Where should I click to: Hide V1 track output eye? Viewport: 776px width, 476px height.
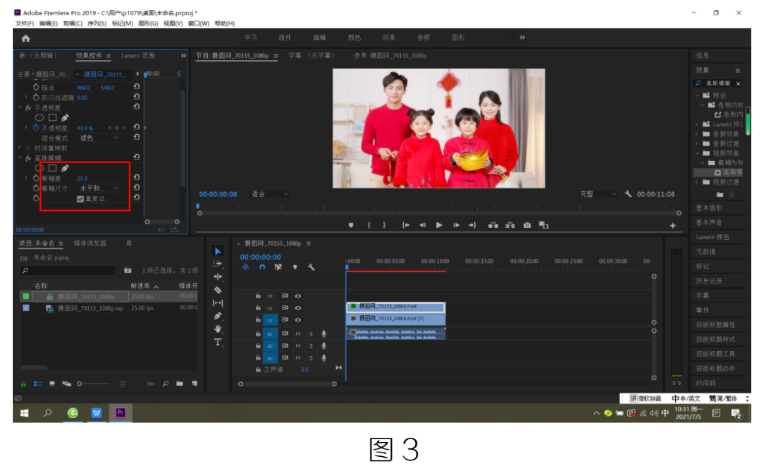298,320
